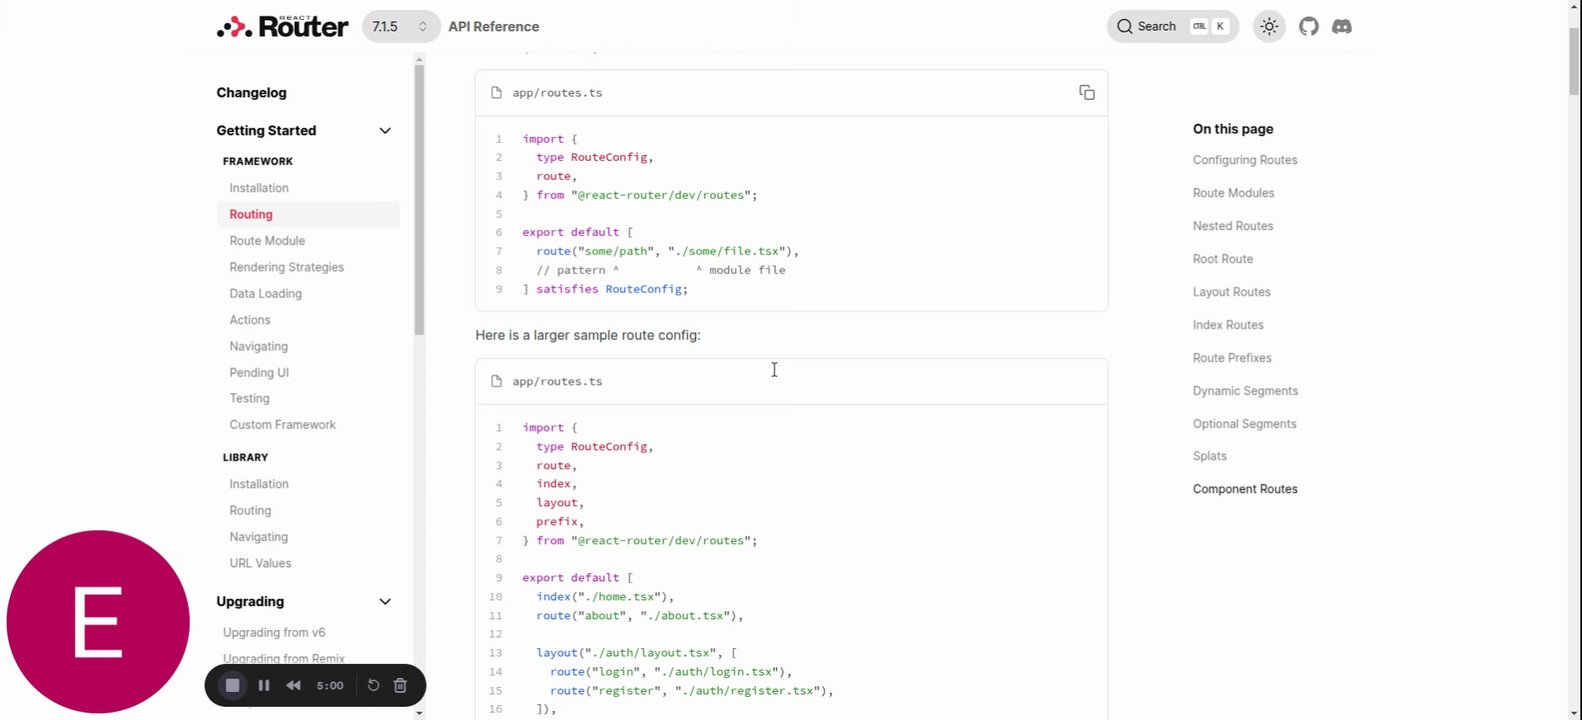The height and width of the screenshot is (720, 1582).
Task: Rewind the recording
Action: pyautogui.click(x=293, y=685)
